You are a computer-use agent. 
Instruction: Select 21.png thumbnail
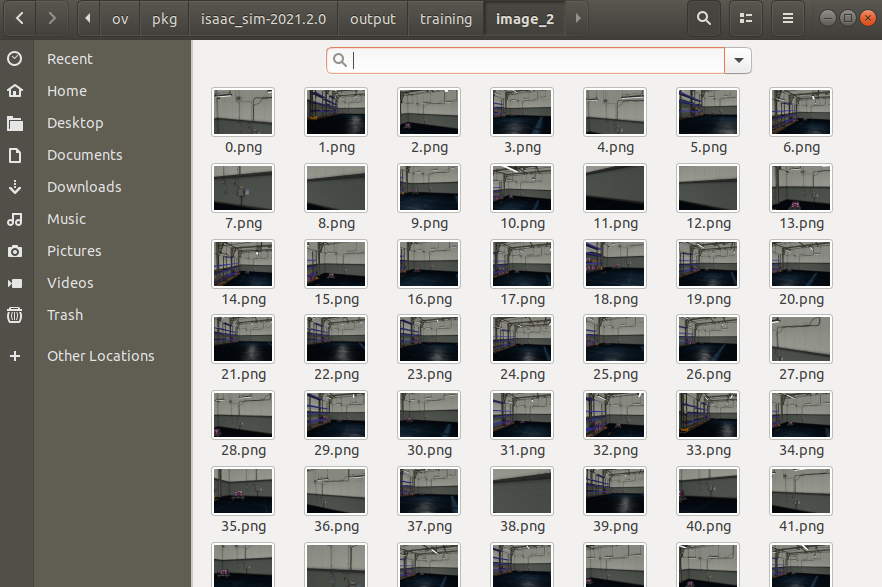coord(243,339)
